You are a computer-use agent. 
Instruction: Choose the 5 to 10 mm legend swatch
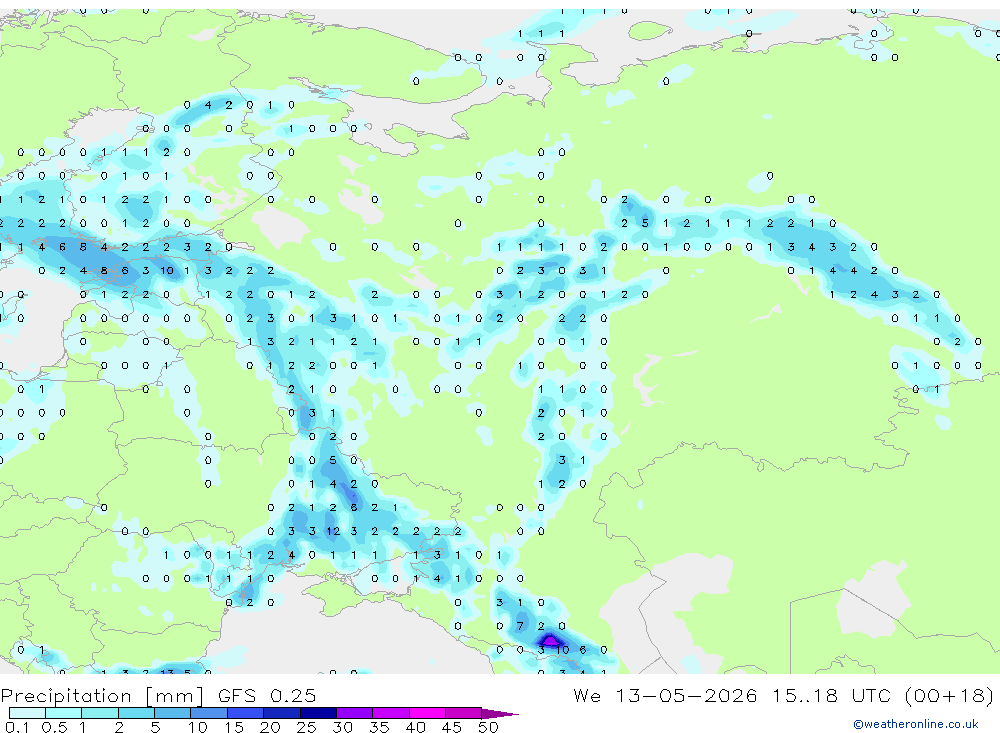point(172,713)
